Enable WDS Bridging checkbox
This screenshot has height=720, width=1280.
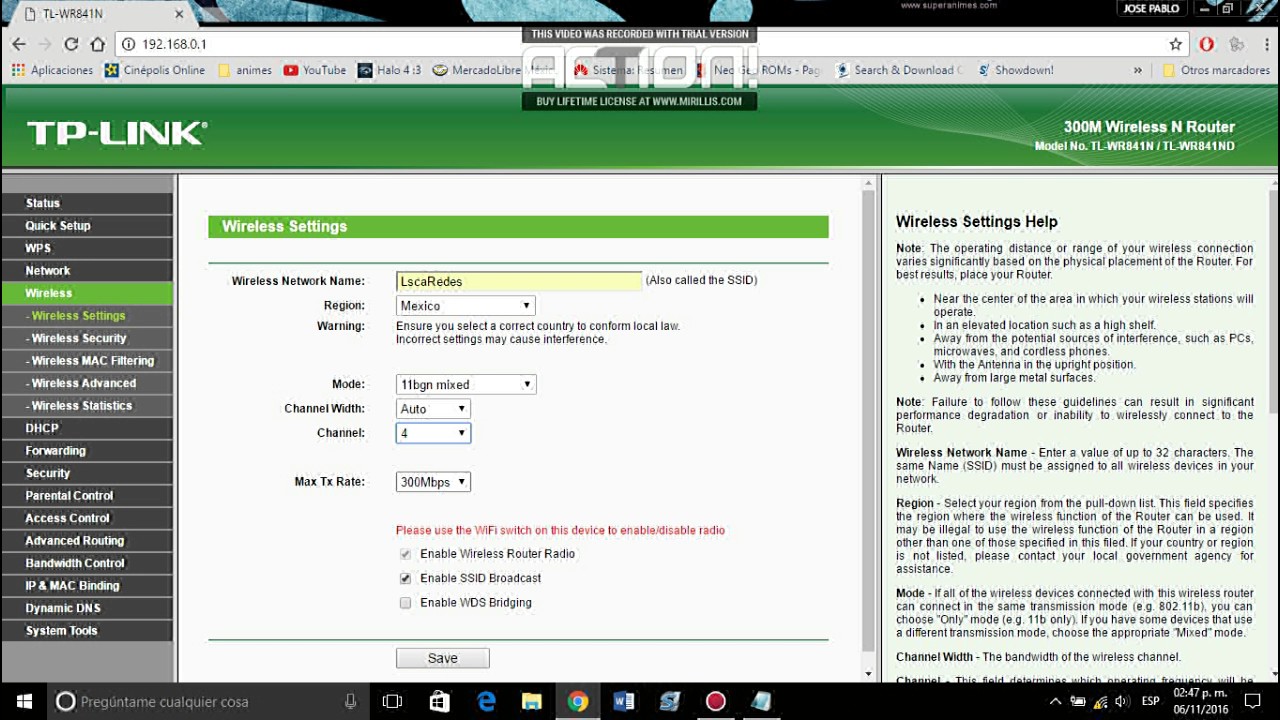click(x=405, y=603)
